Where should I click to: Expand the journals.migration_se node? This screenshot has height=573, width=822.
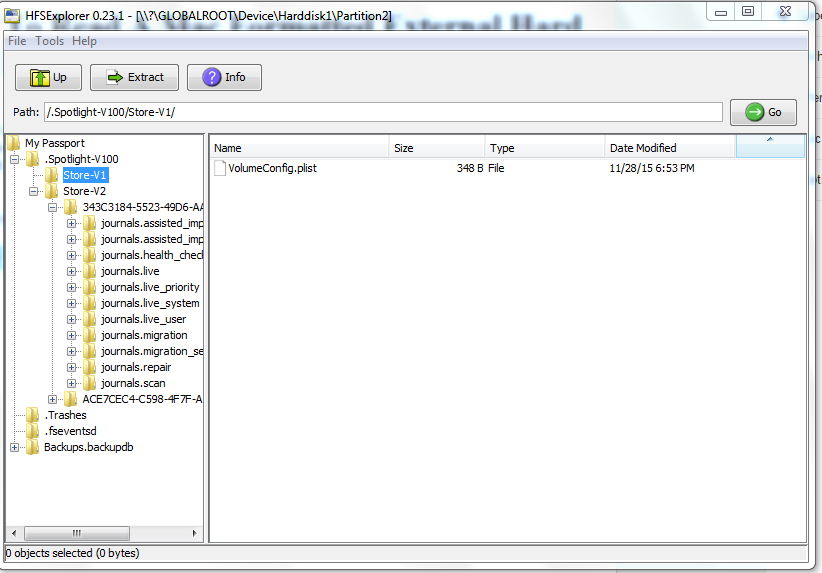(x=71, y=352)
